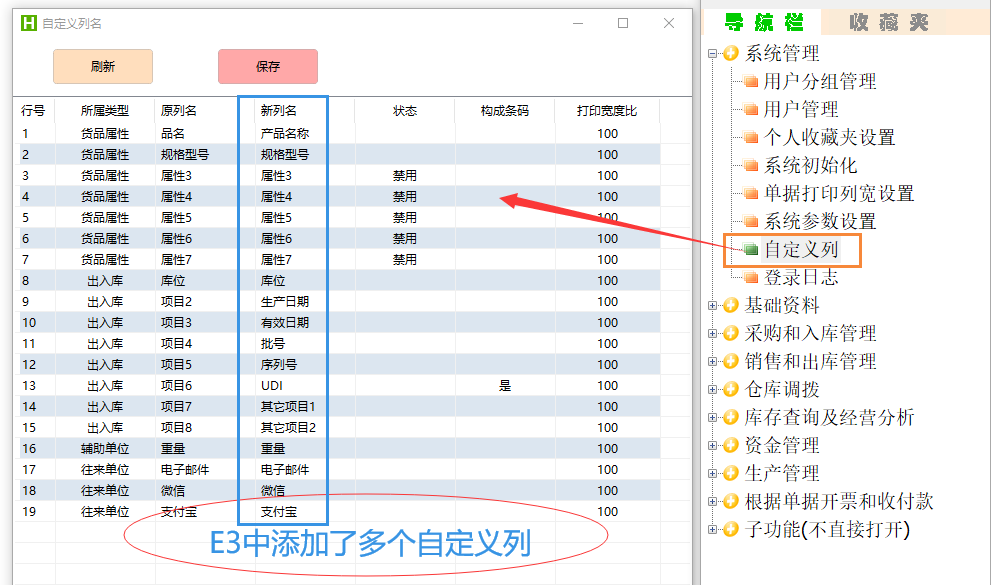
Task: Click the 生产管理 folder icon
Action: (x=731, y=473)
